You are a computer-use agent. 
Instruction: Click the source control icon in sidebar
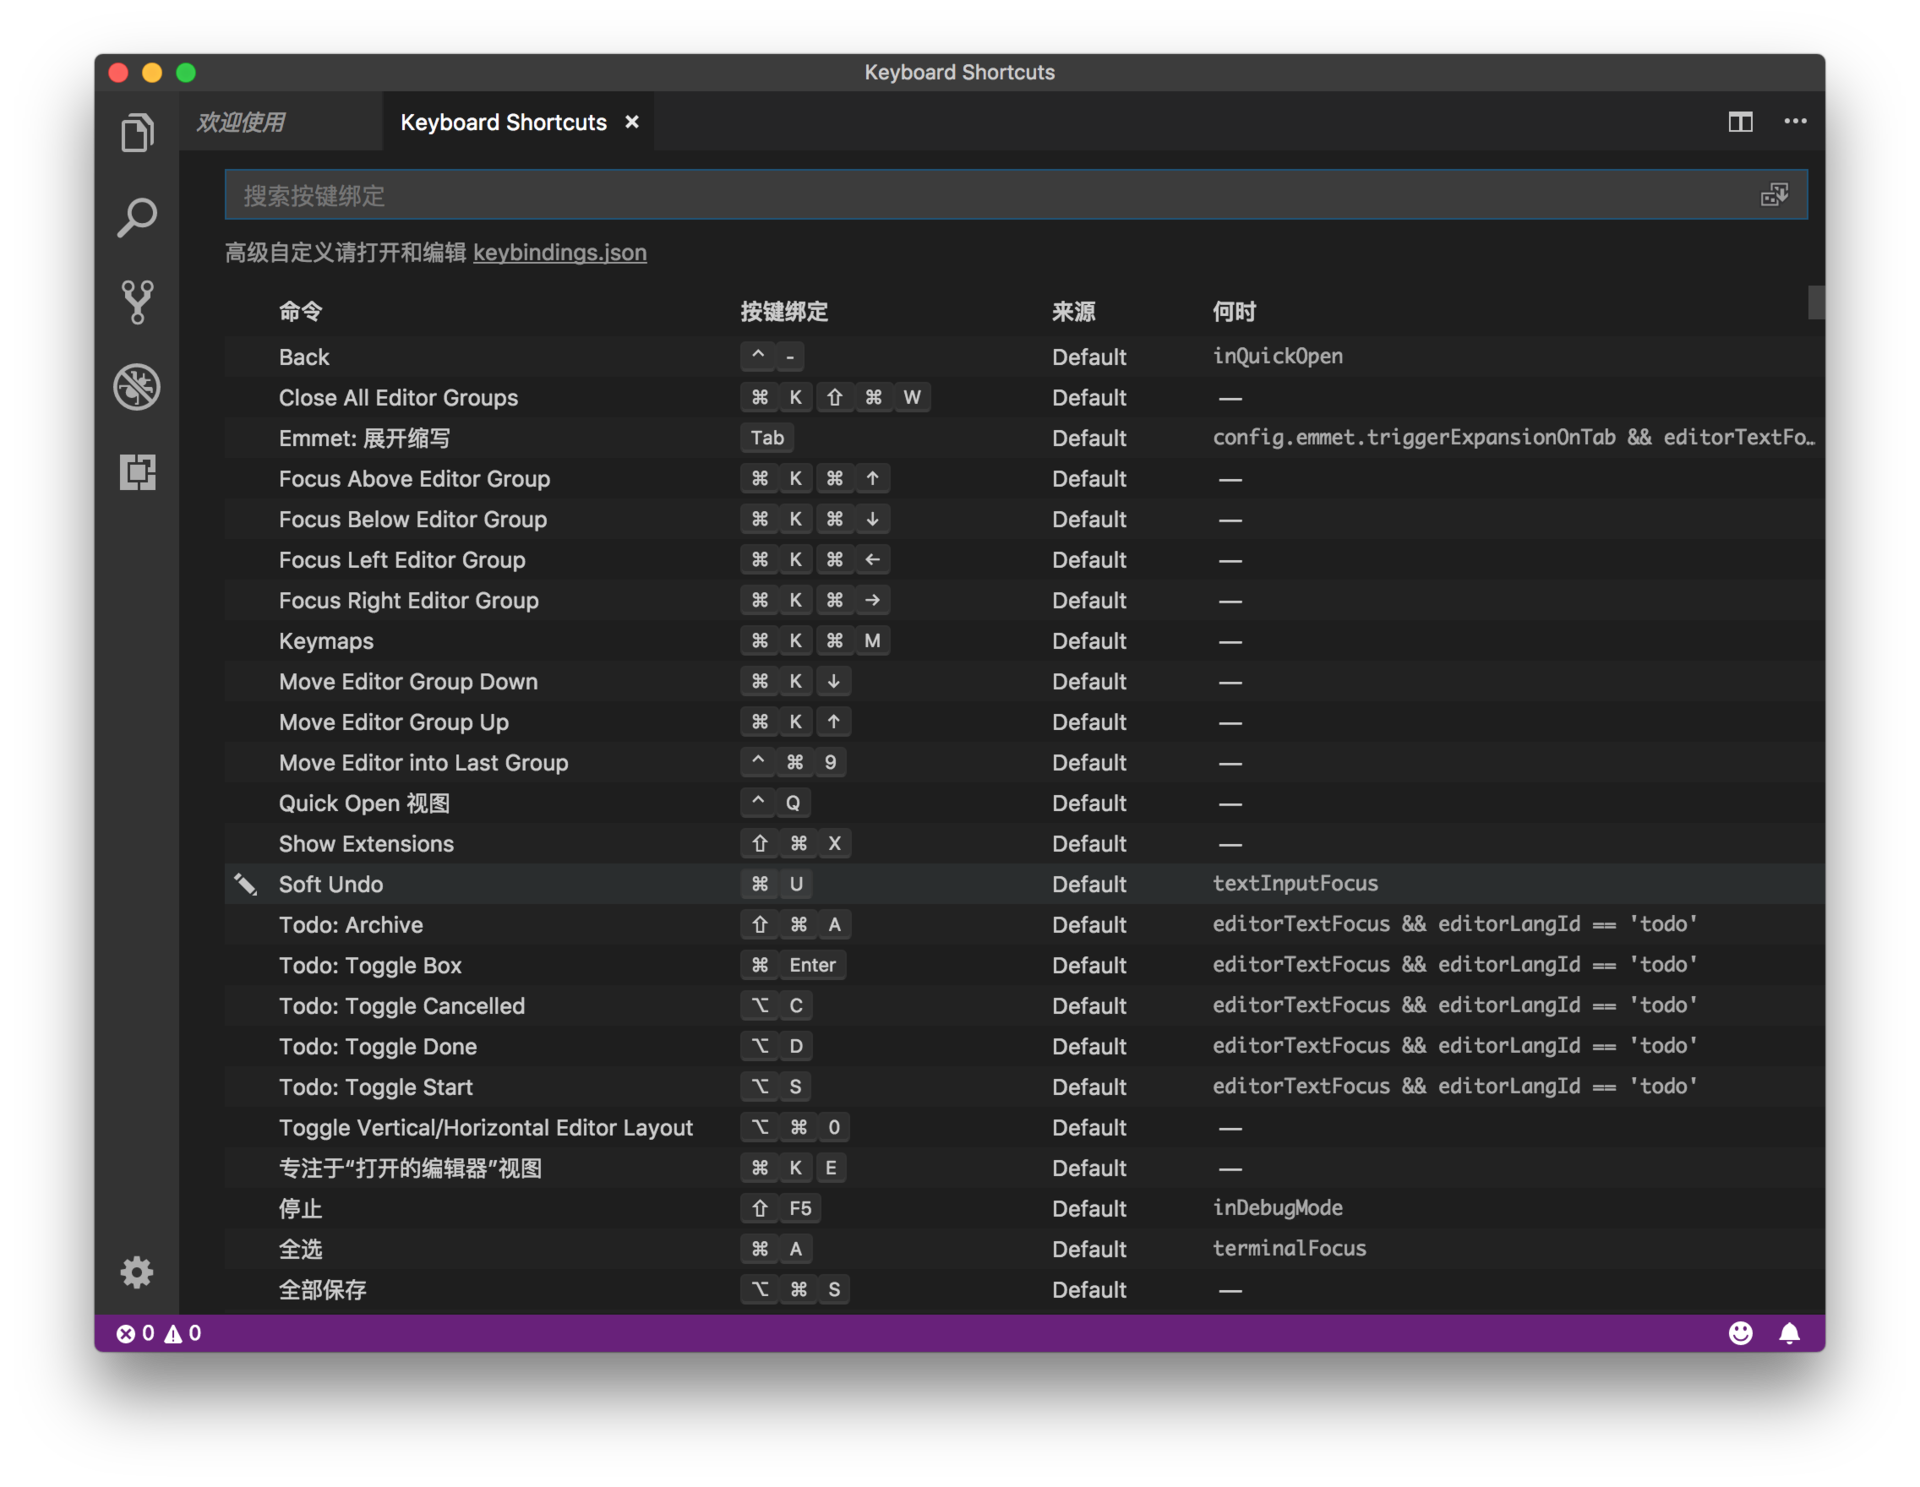(139, 299)
